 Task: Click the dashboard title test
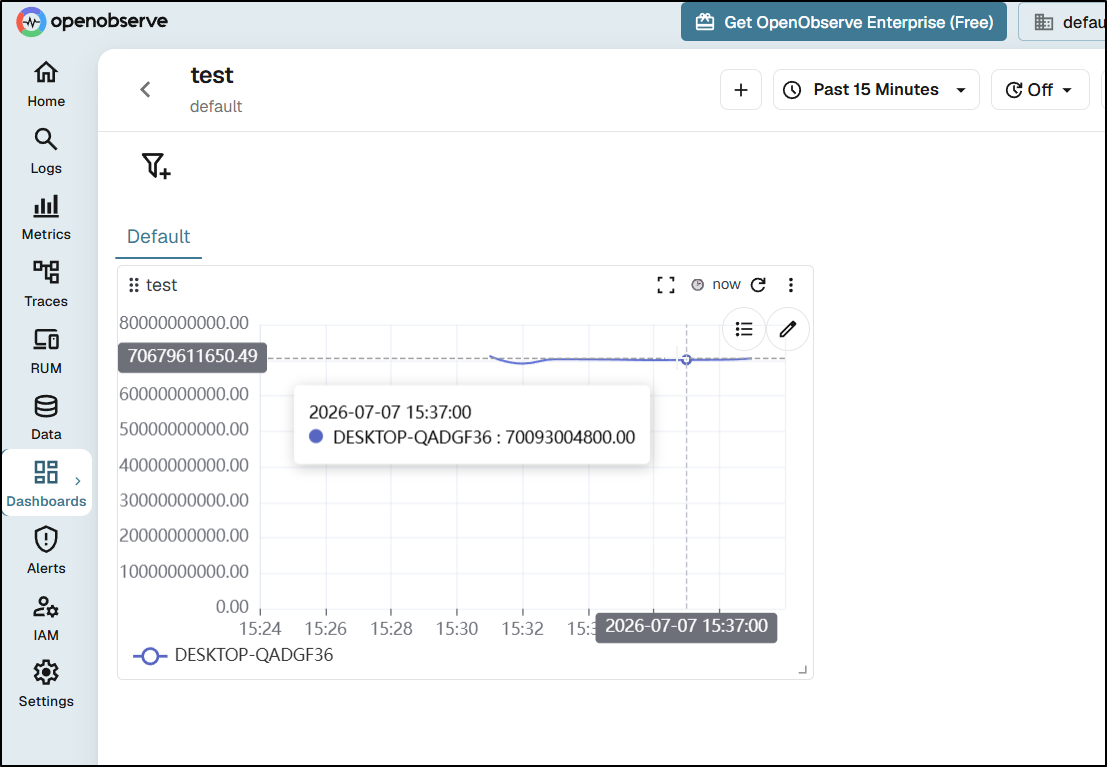coord(212,76)
